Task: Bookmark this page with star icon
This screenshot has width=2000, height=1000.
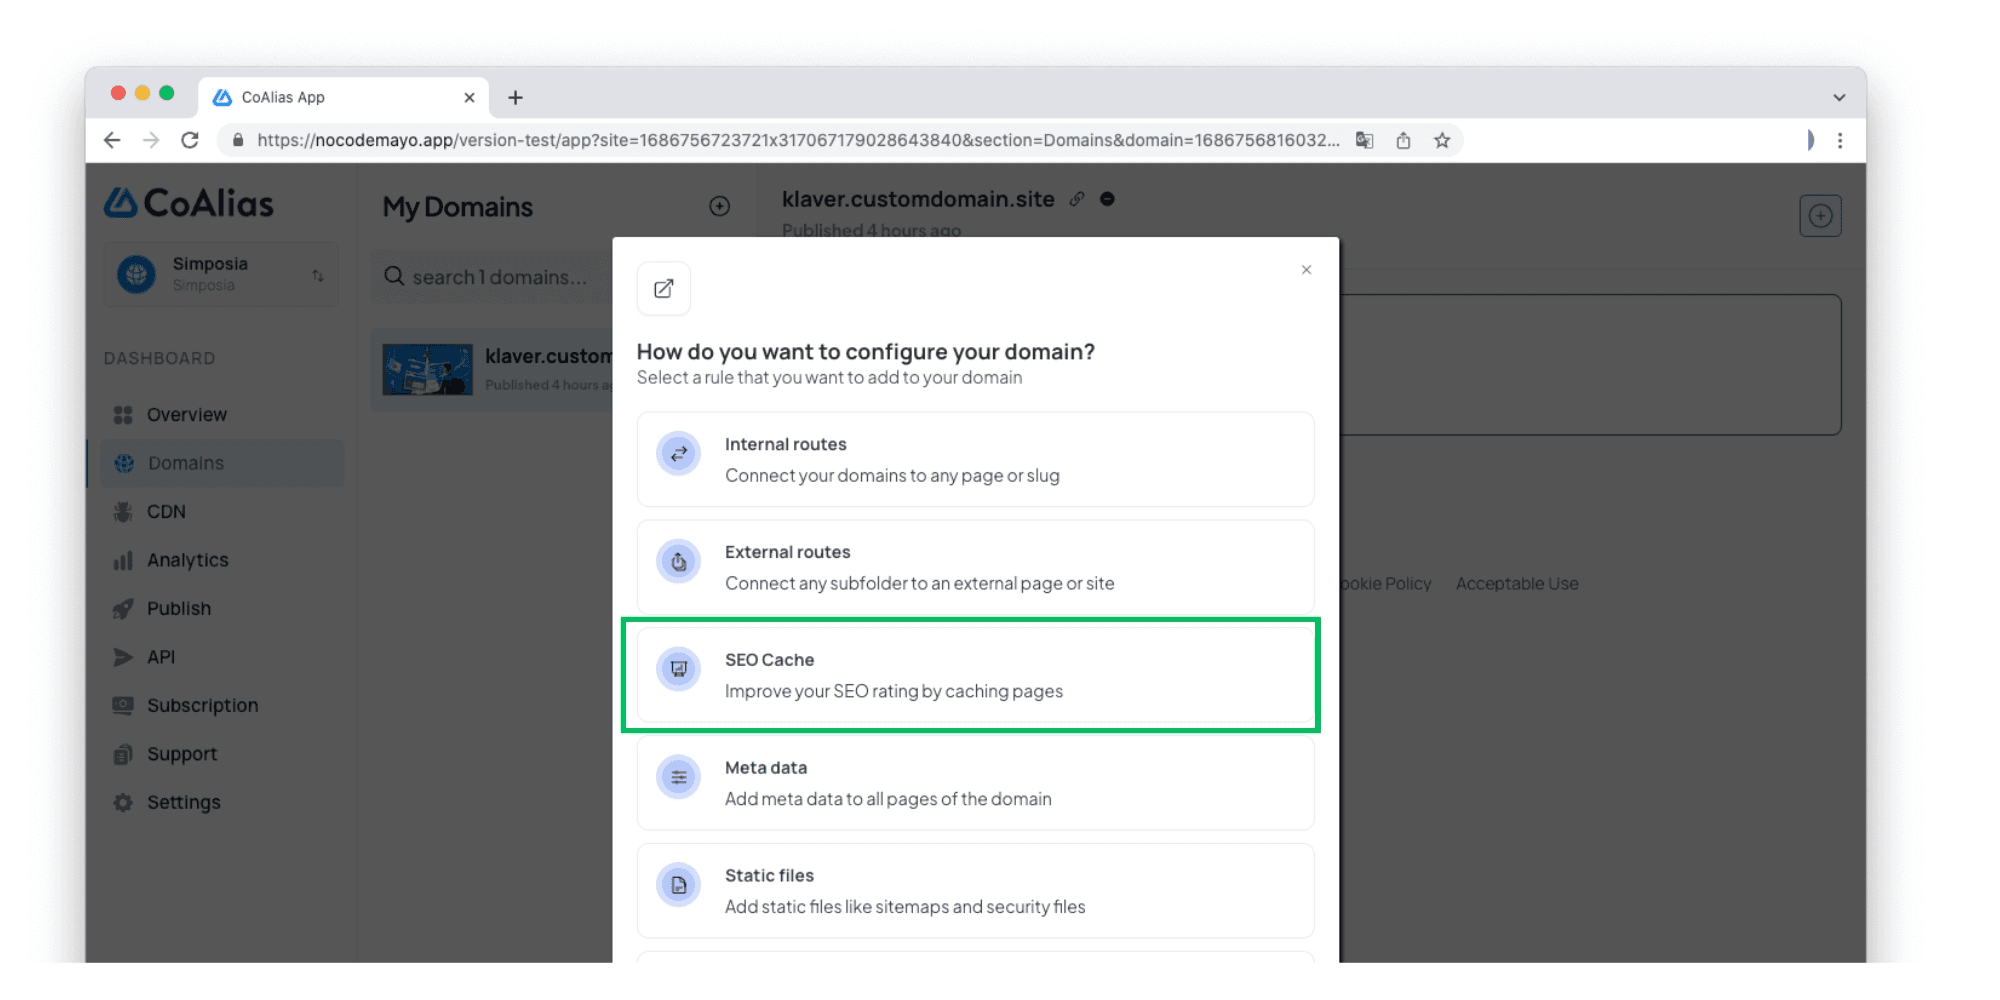Action: 1442,141
